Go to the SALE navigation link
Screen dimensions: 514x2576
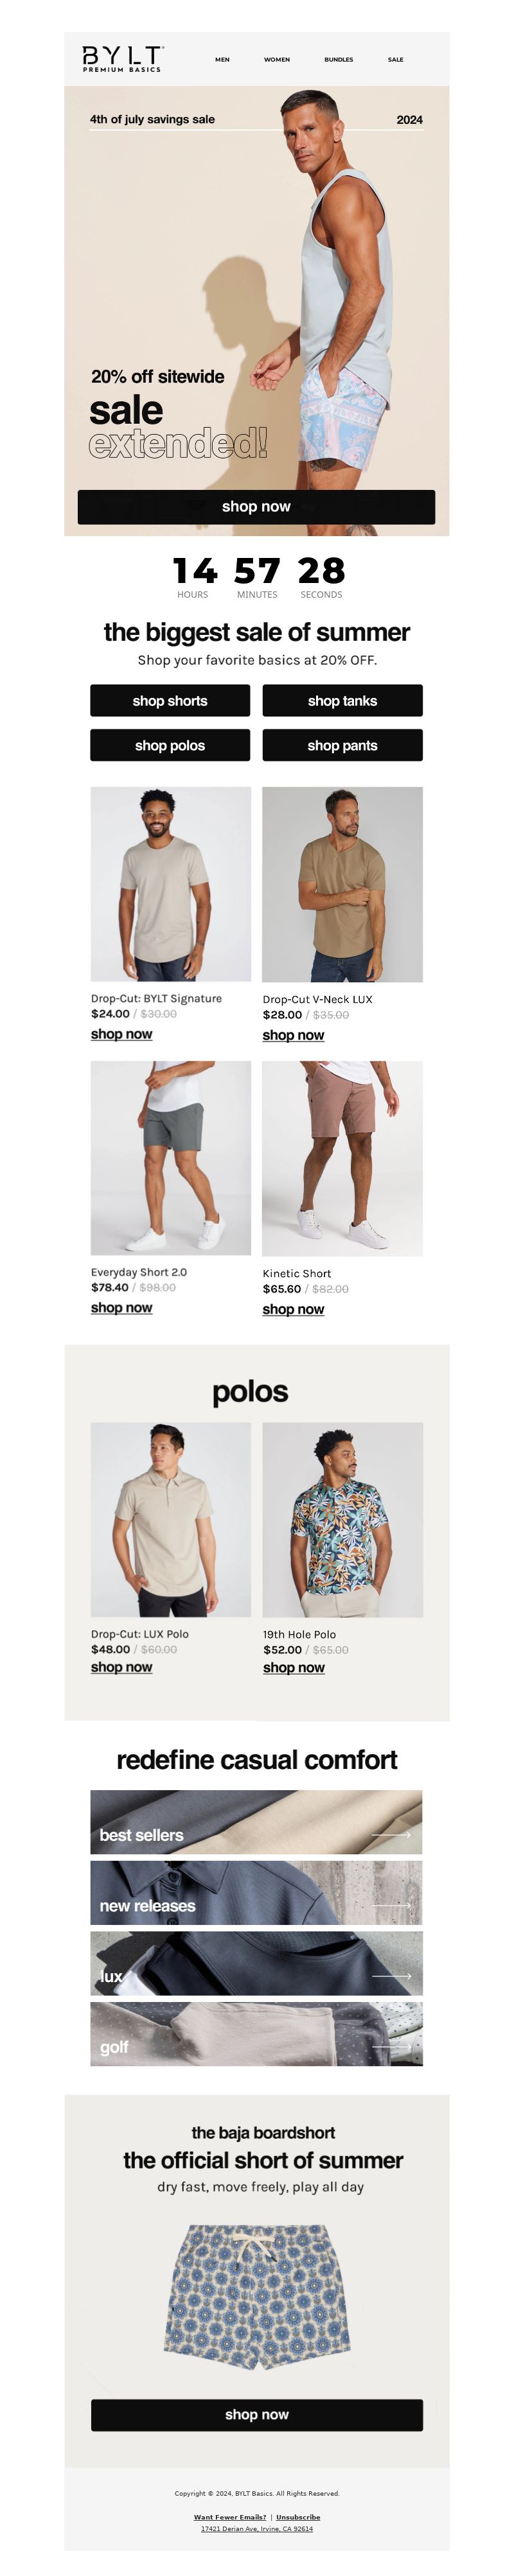tap(396, 60)
